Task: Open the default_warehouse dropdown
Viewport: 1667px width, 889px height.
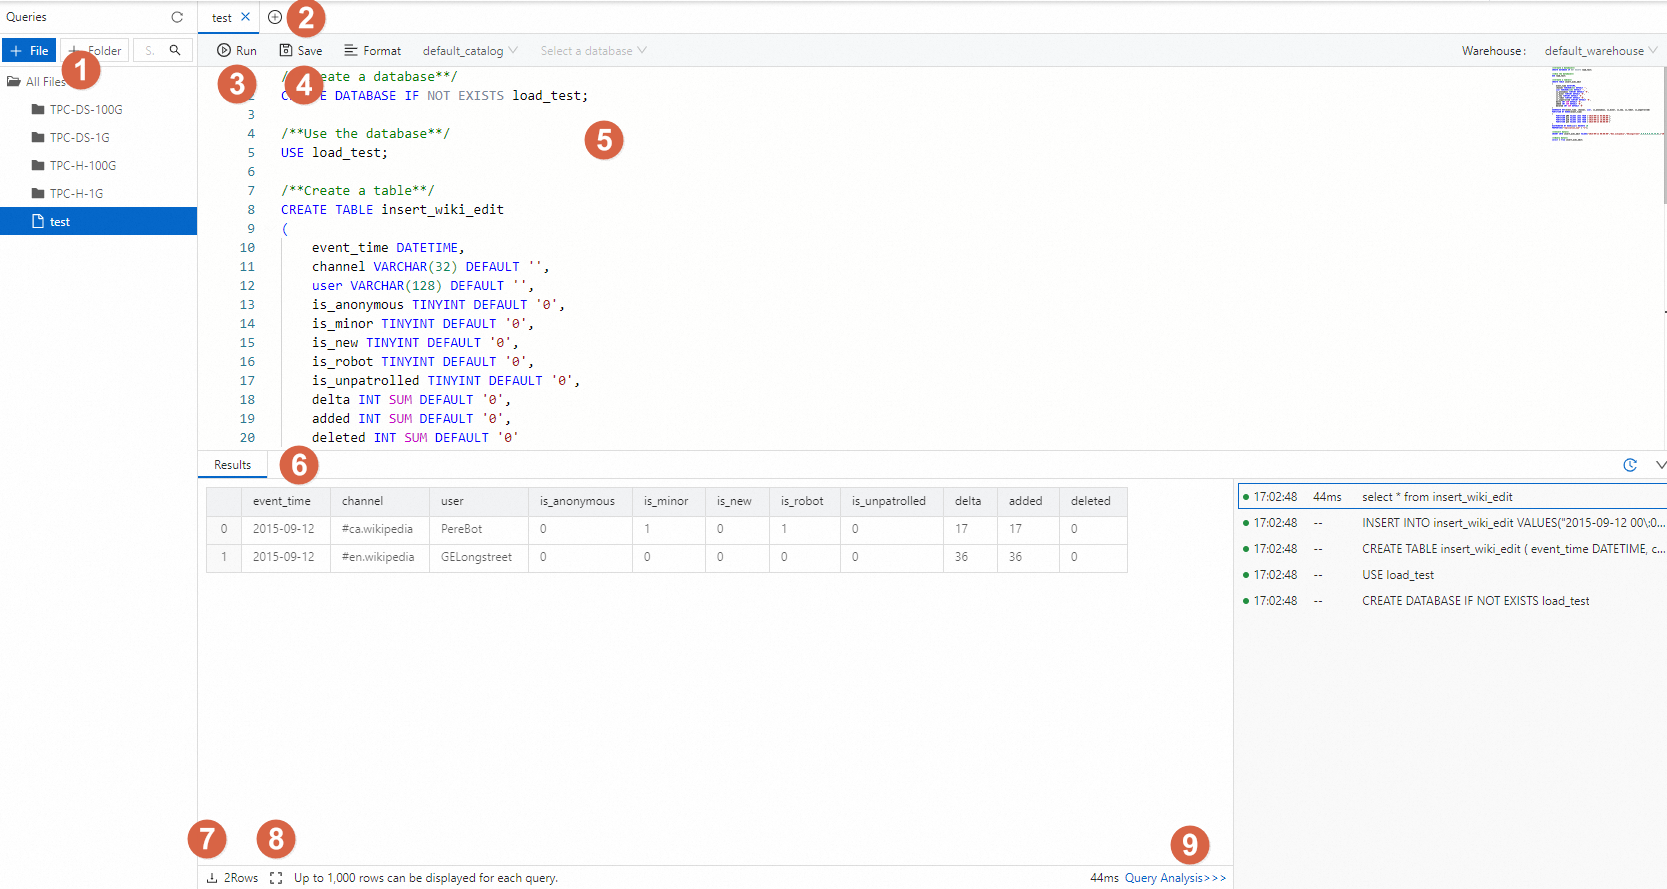Action: (x=1600, y=51)
